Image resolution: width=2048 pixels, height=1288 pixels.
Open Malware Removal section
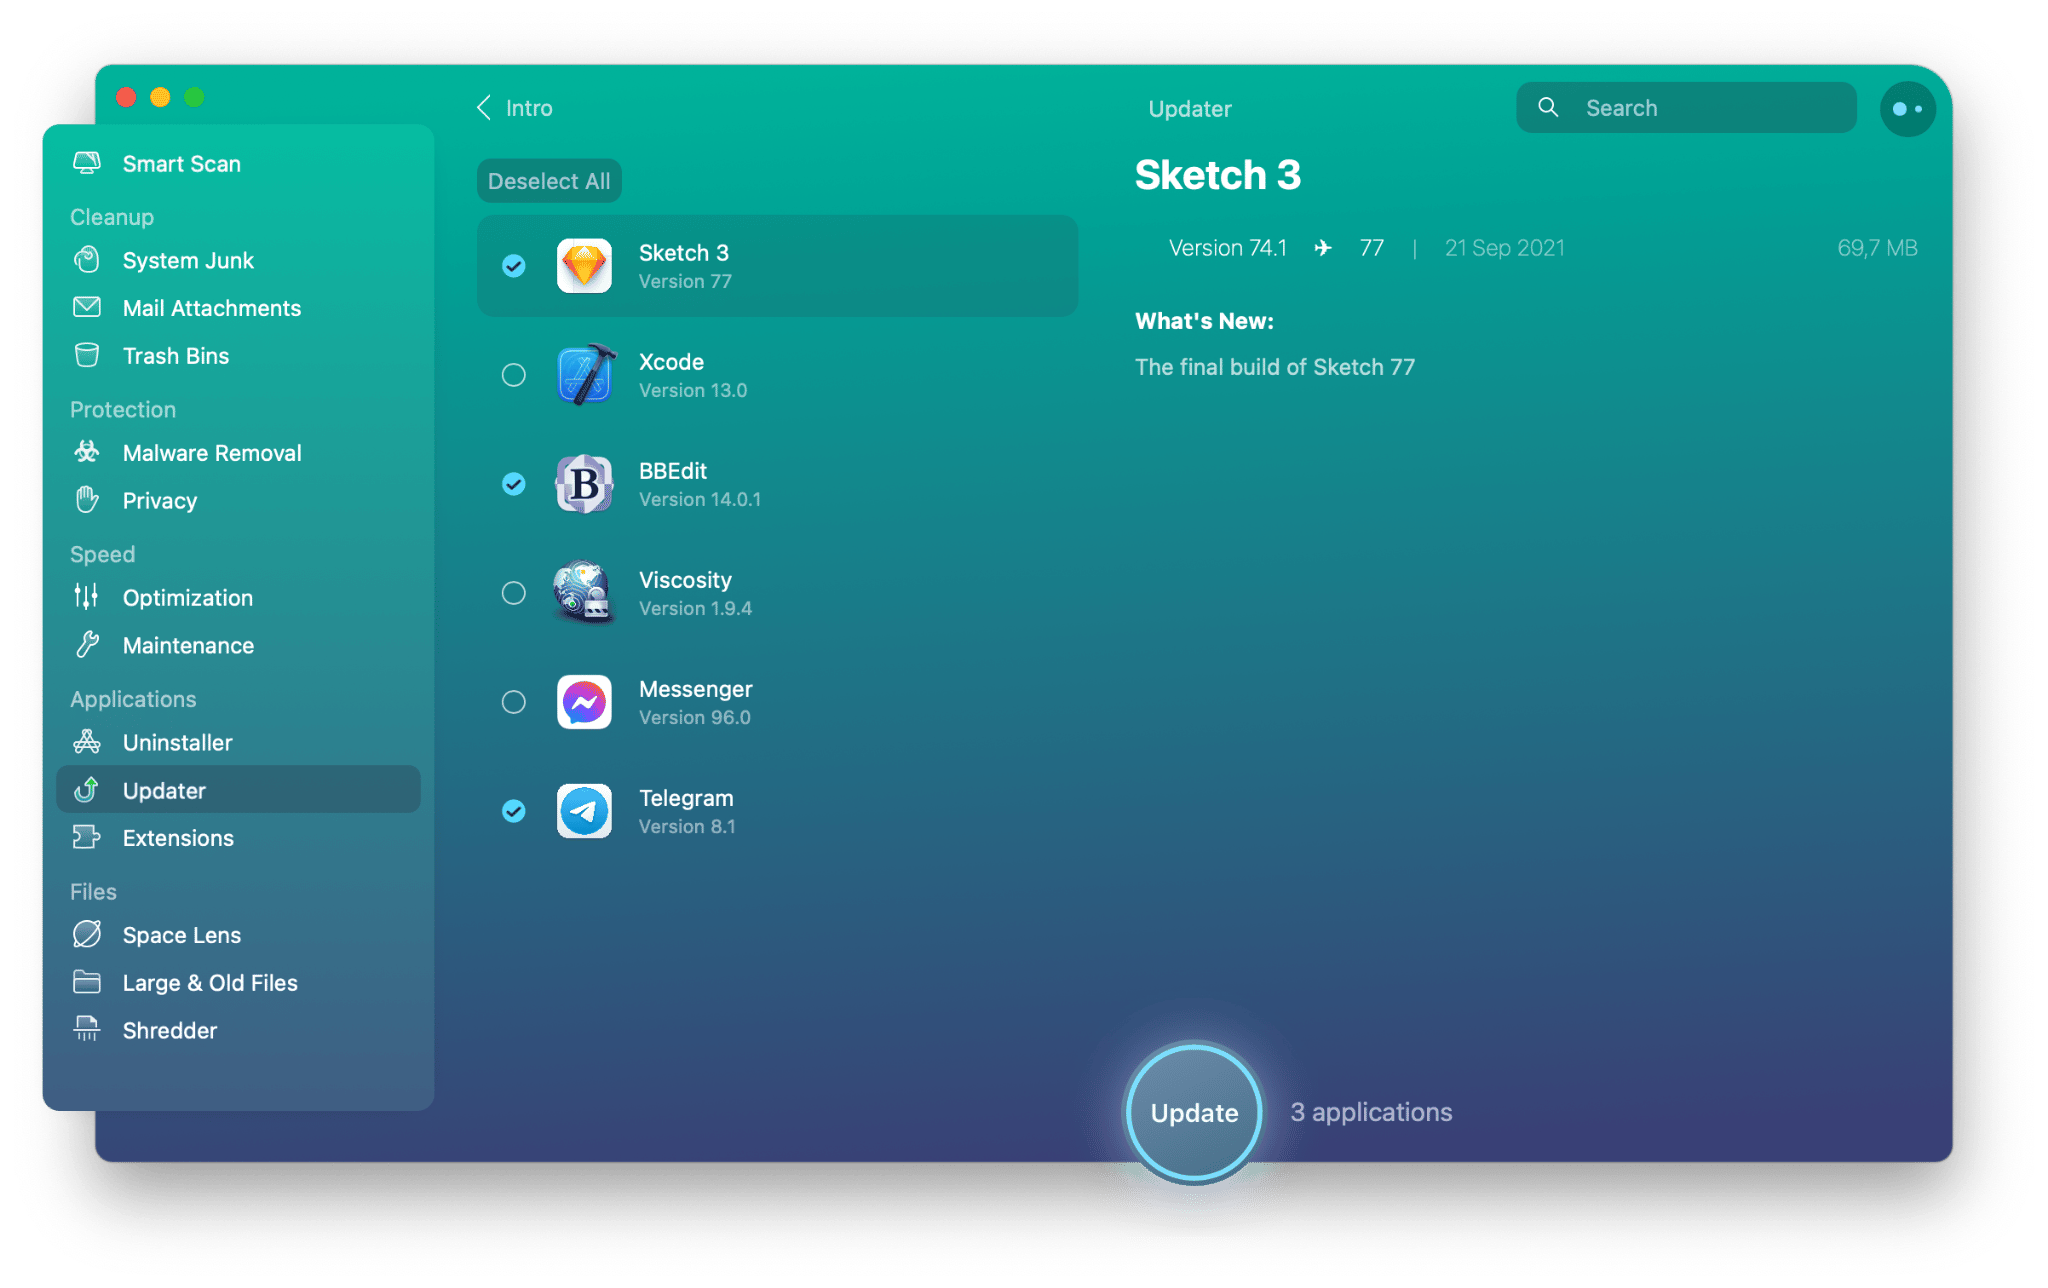(x=239, y=453)
